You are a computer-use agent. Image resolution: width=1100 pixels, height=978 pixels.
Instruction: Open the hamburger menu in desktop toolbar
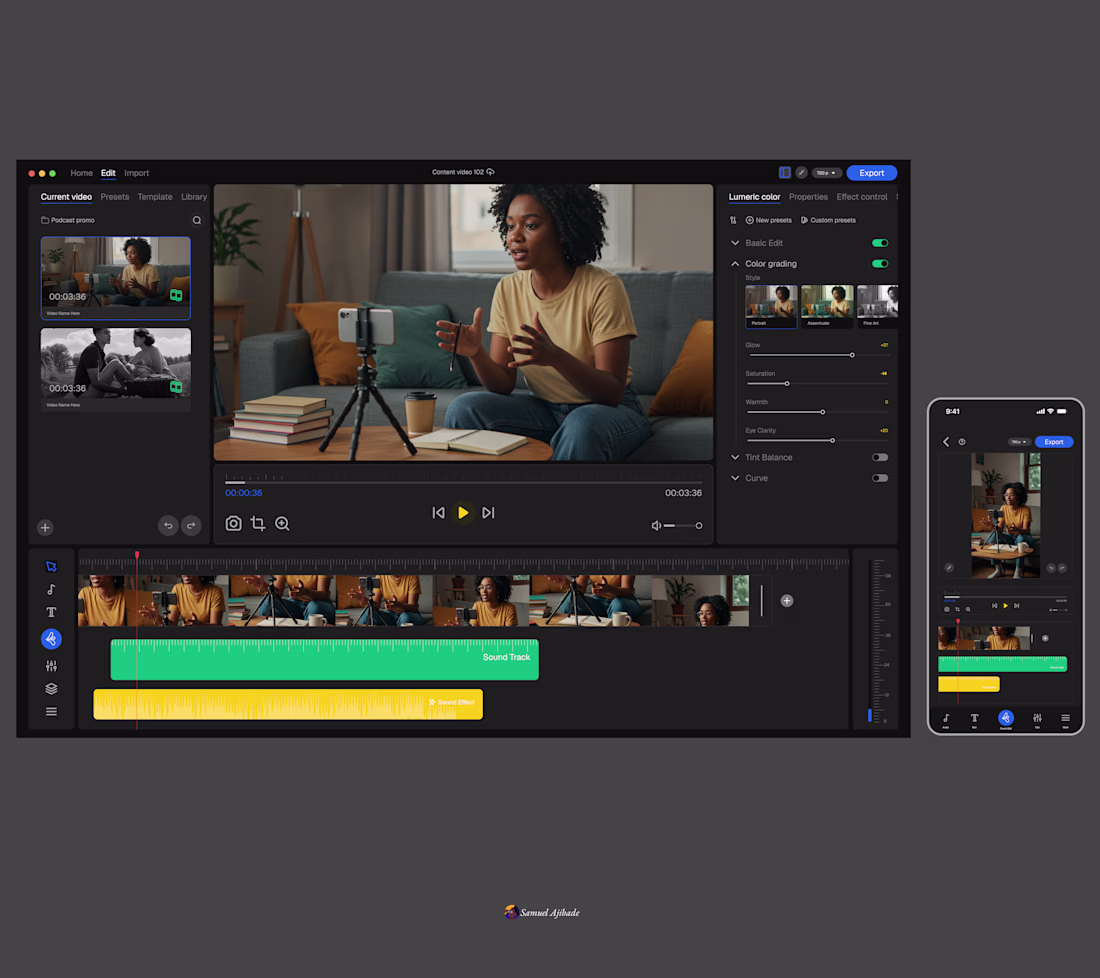pos(51,711)
